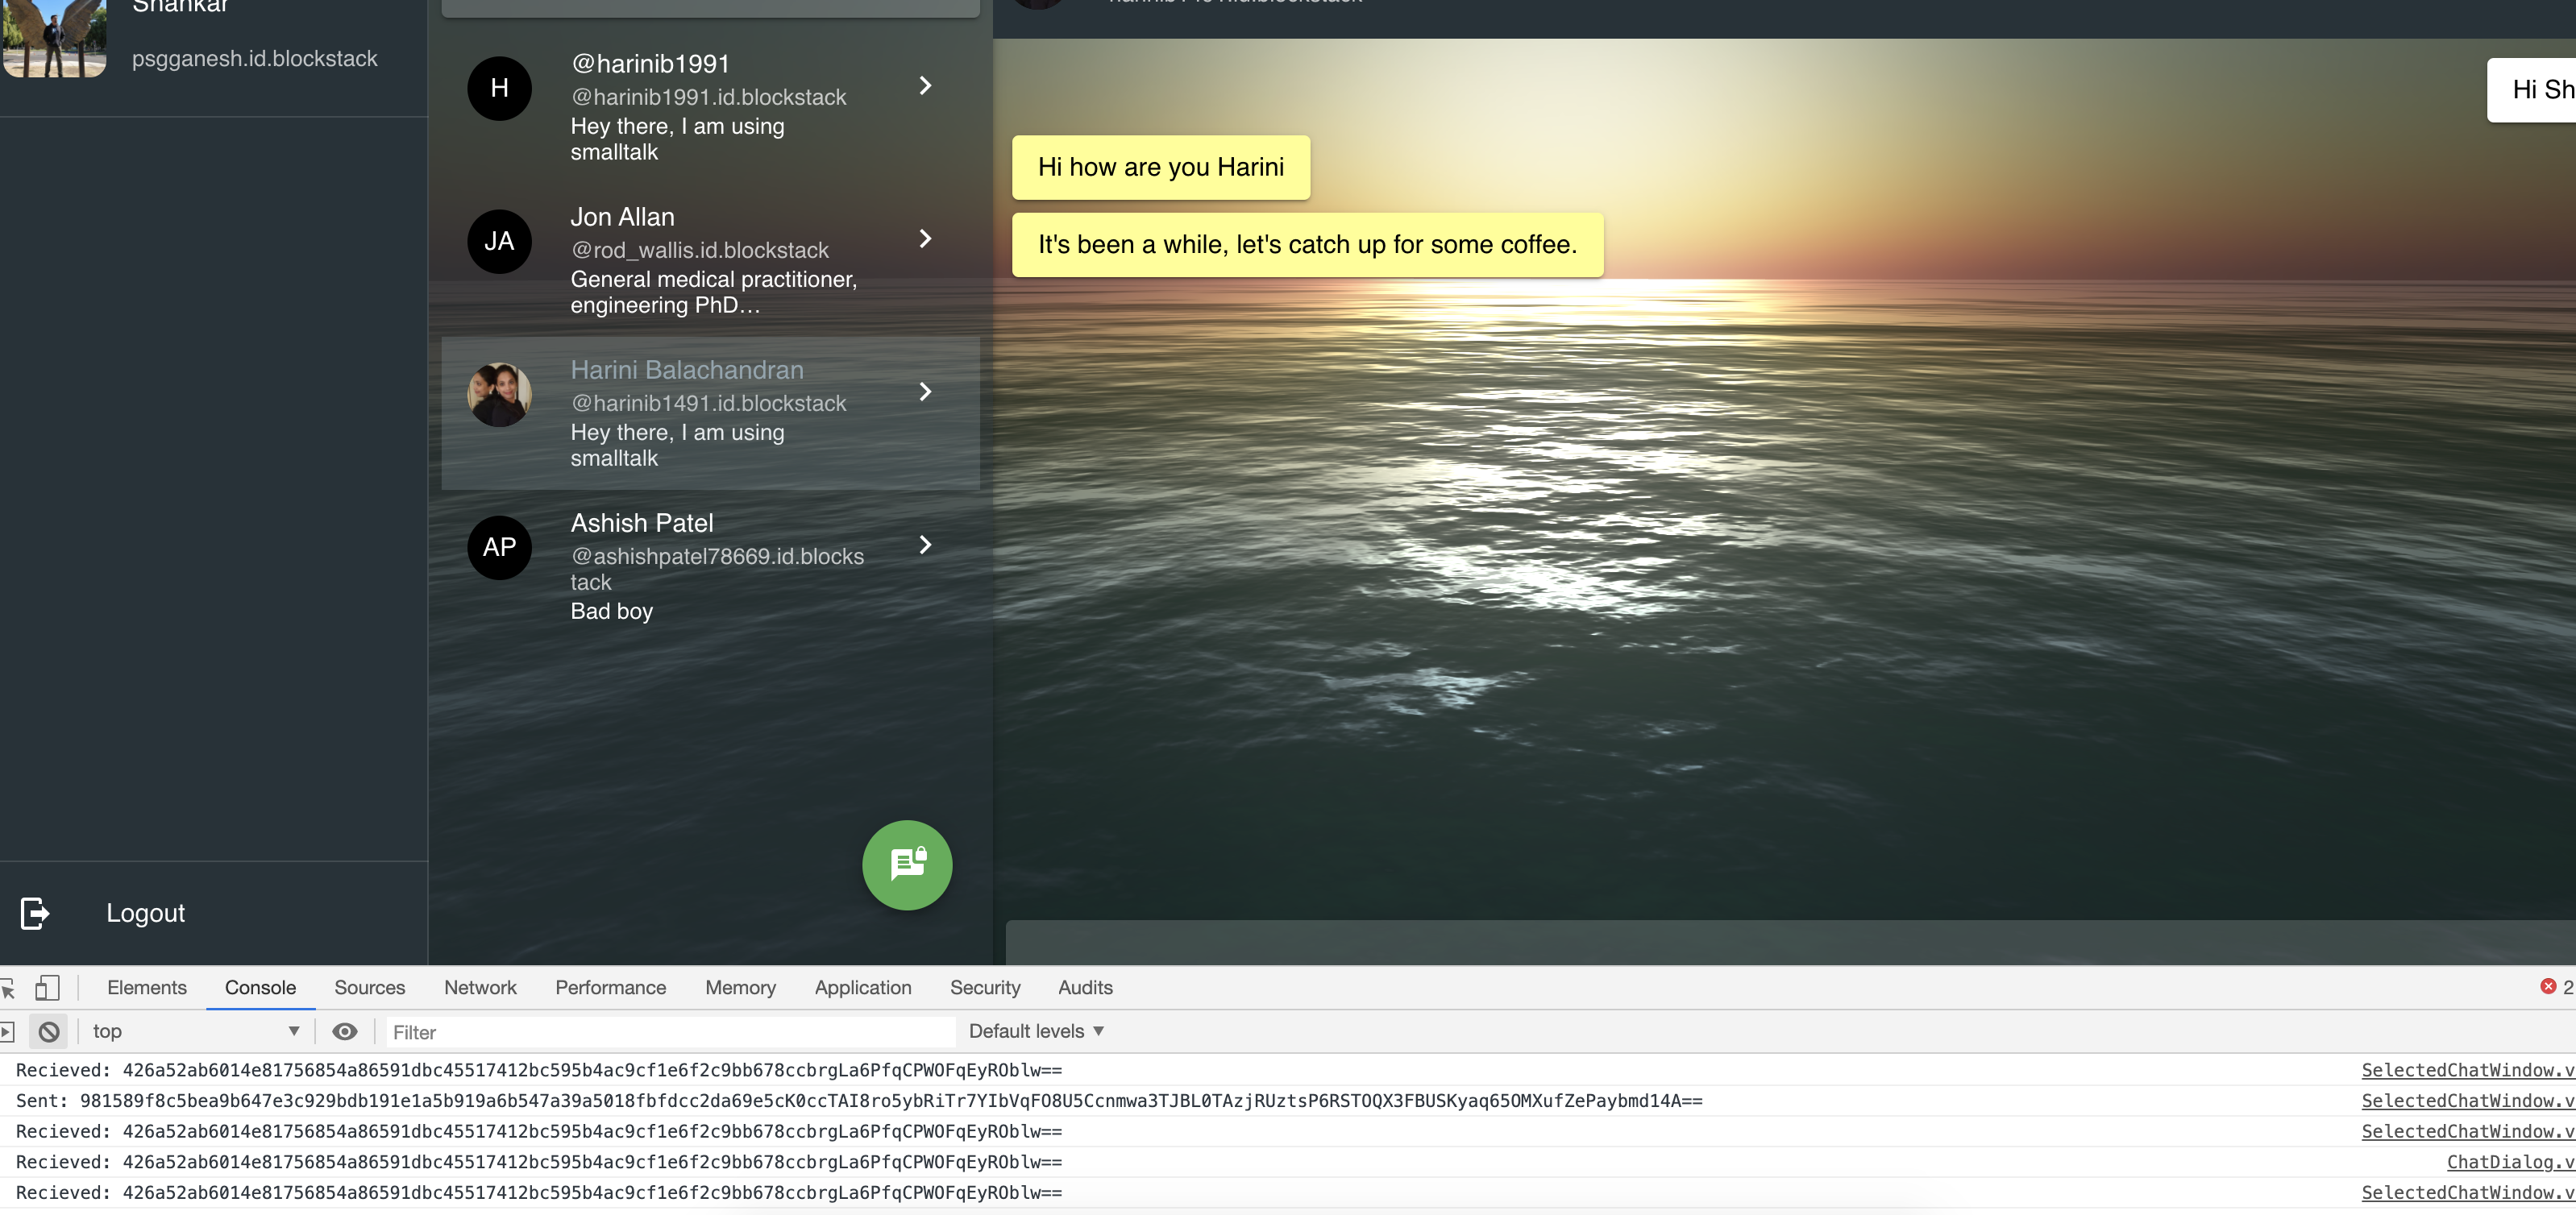Click the inspect element cursor icon
The width and height of the screenshot is (2576, 1215).
pos(8,988)
